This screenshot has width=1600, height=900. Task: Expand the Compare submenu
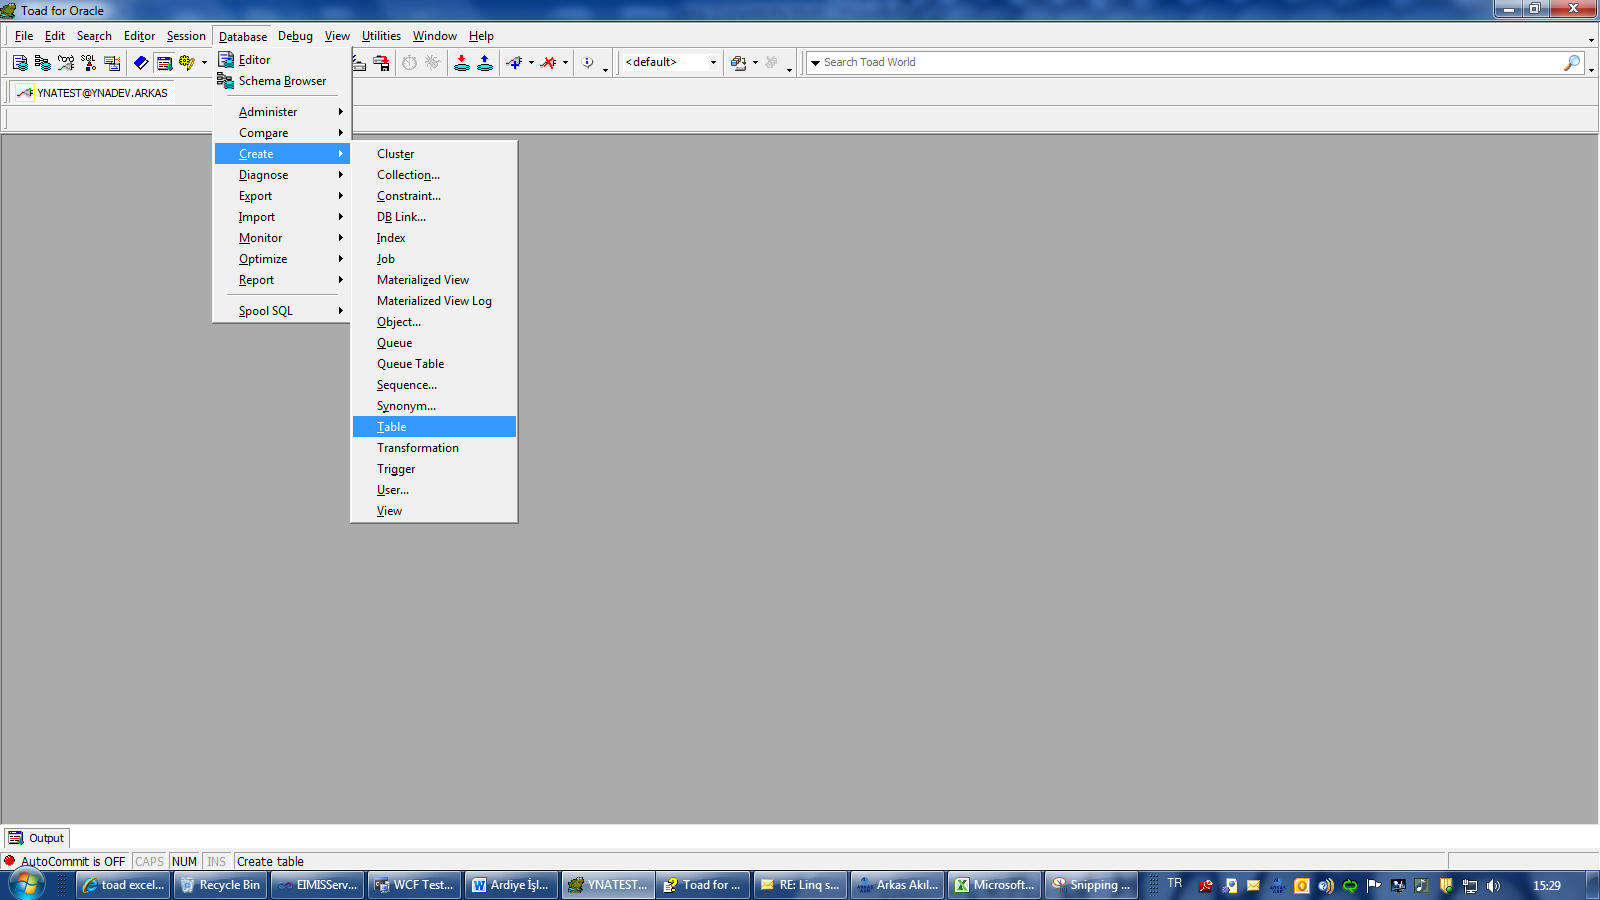coord(282,133)
